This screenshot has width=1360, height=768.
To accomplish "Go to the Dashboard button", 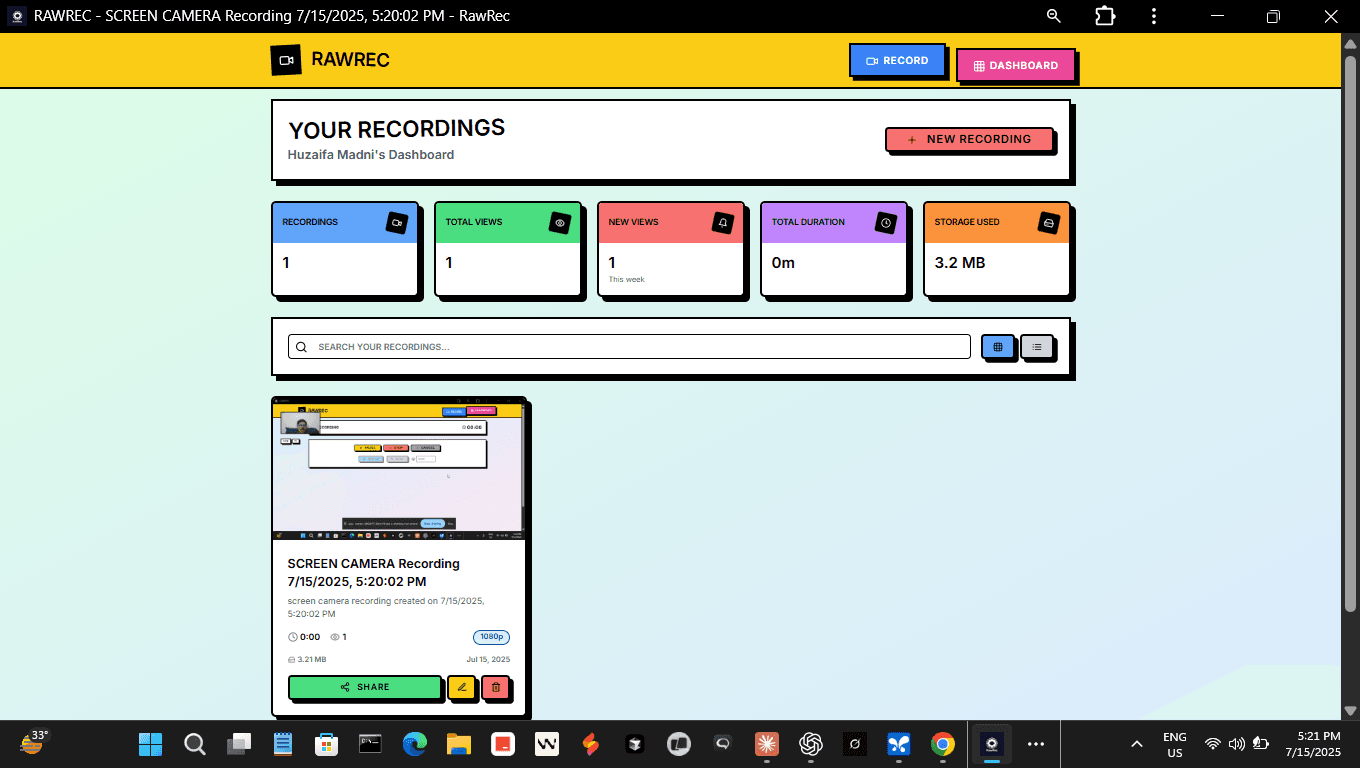I will 1015,65.
